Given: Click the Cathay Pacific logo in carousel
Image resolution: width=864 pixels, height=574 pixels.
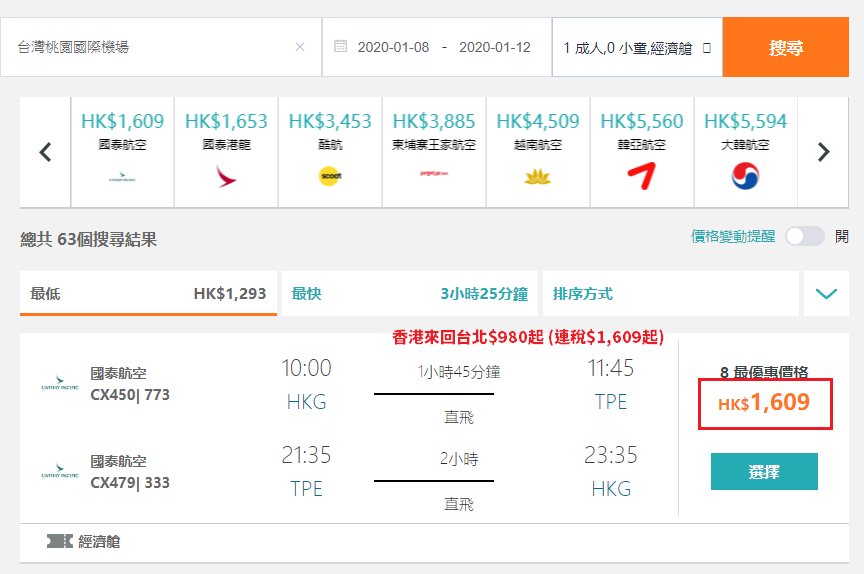Looking at the screenshot, I should 122,177.
